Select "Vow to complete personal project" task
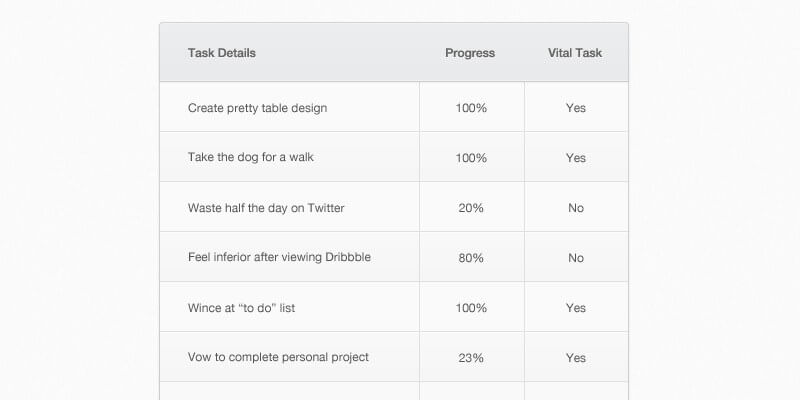800x400 pixels. pos(278,358)
